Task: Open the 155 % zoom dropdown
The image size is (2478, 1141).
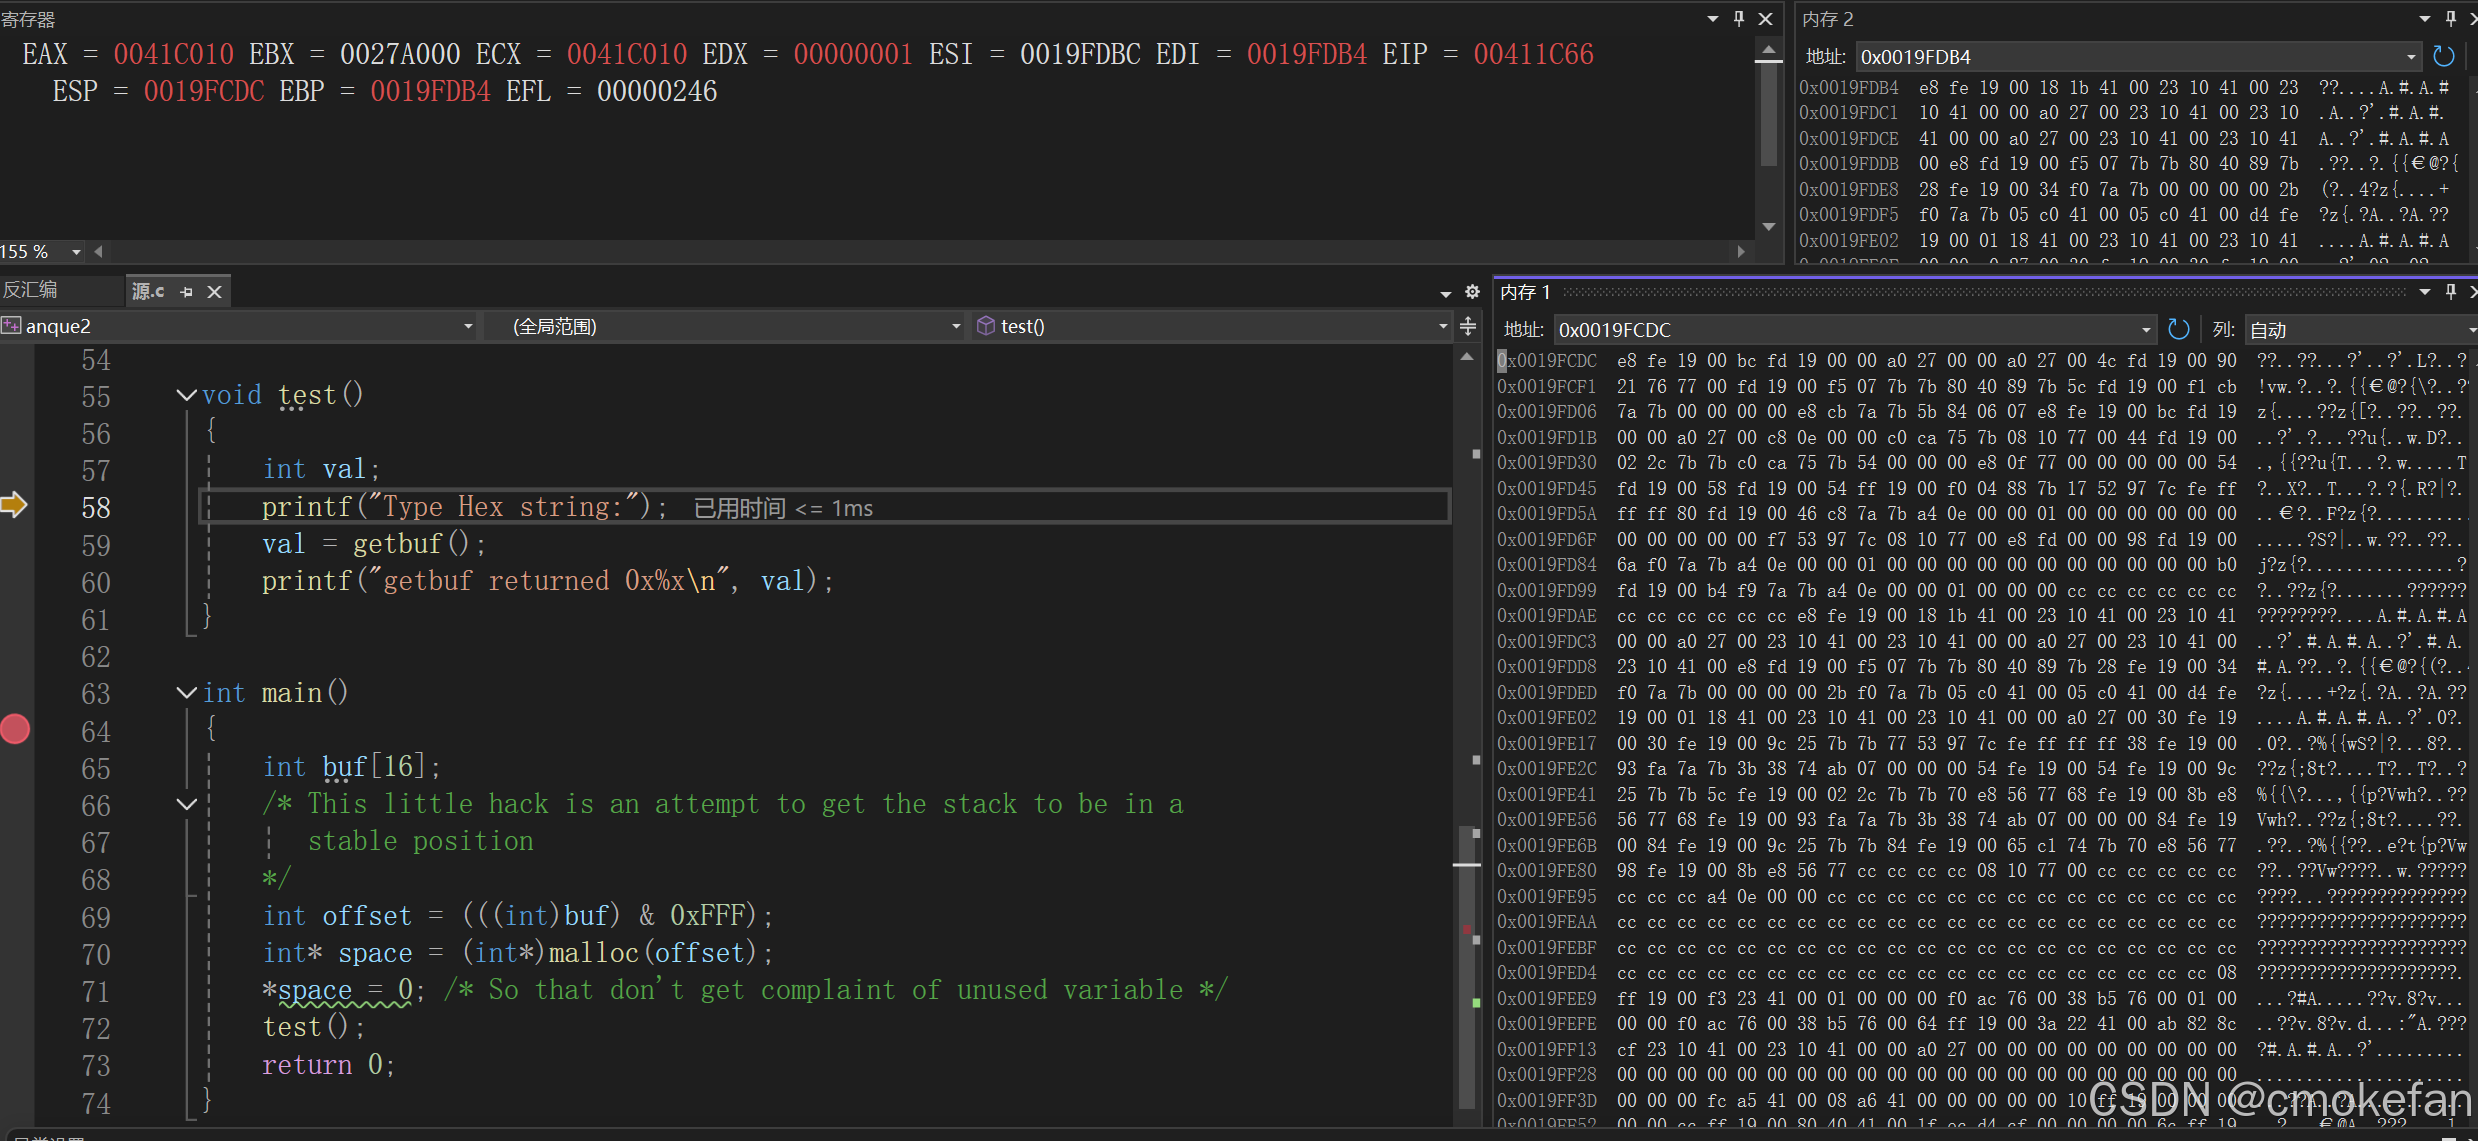Action: click(76, 252)
